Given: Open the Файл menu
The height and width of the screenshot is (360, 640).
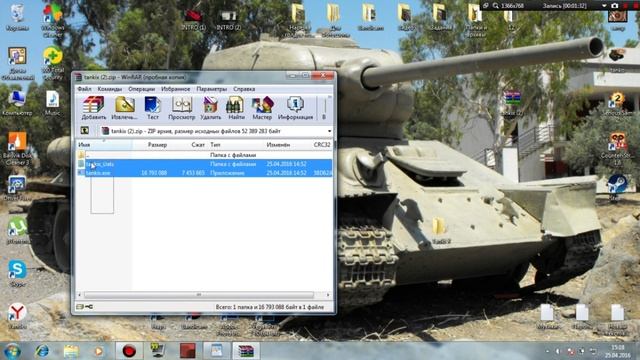Looking at the screenshot, I should 84,89.
